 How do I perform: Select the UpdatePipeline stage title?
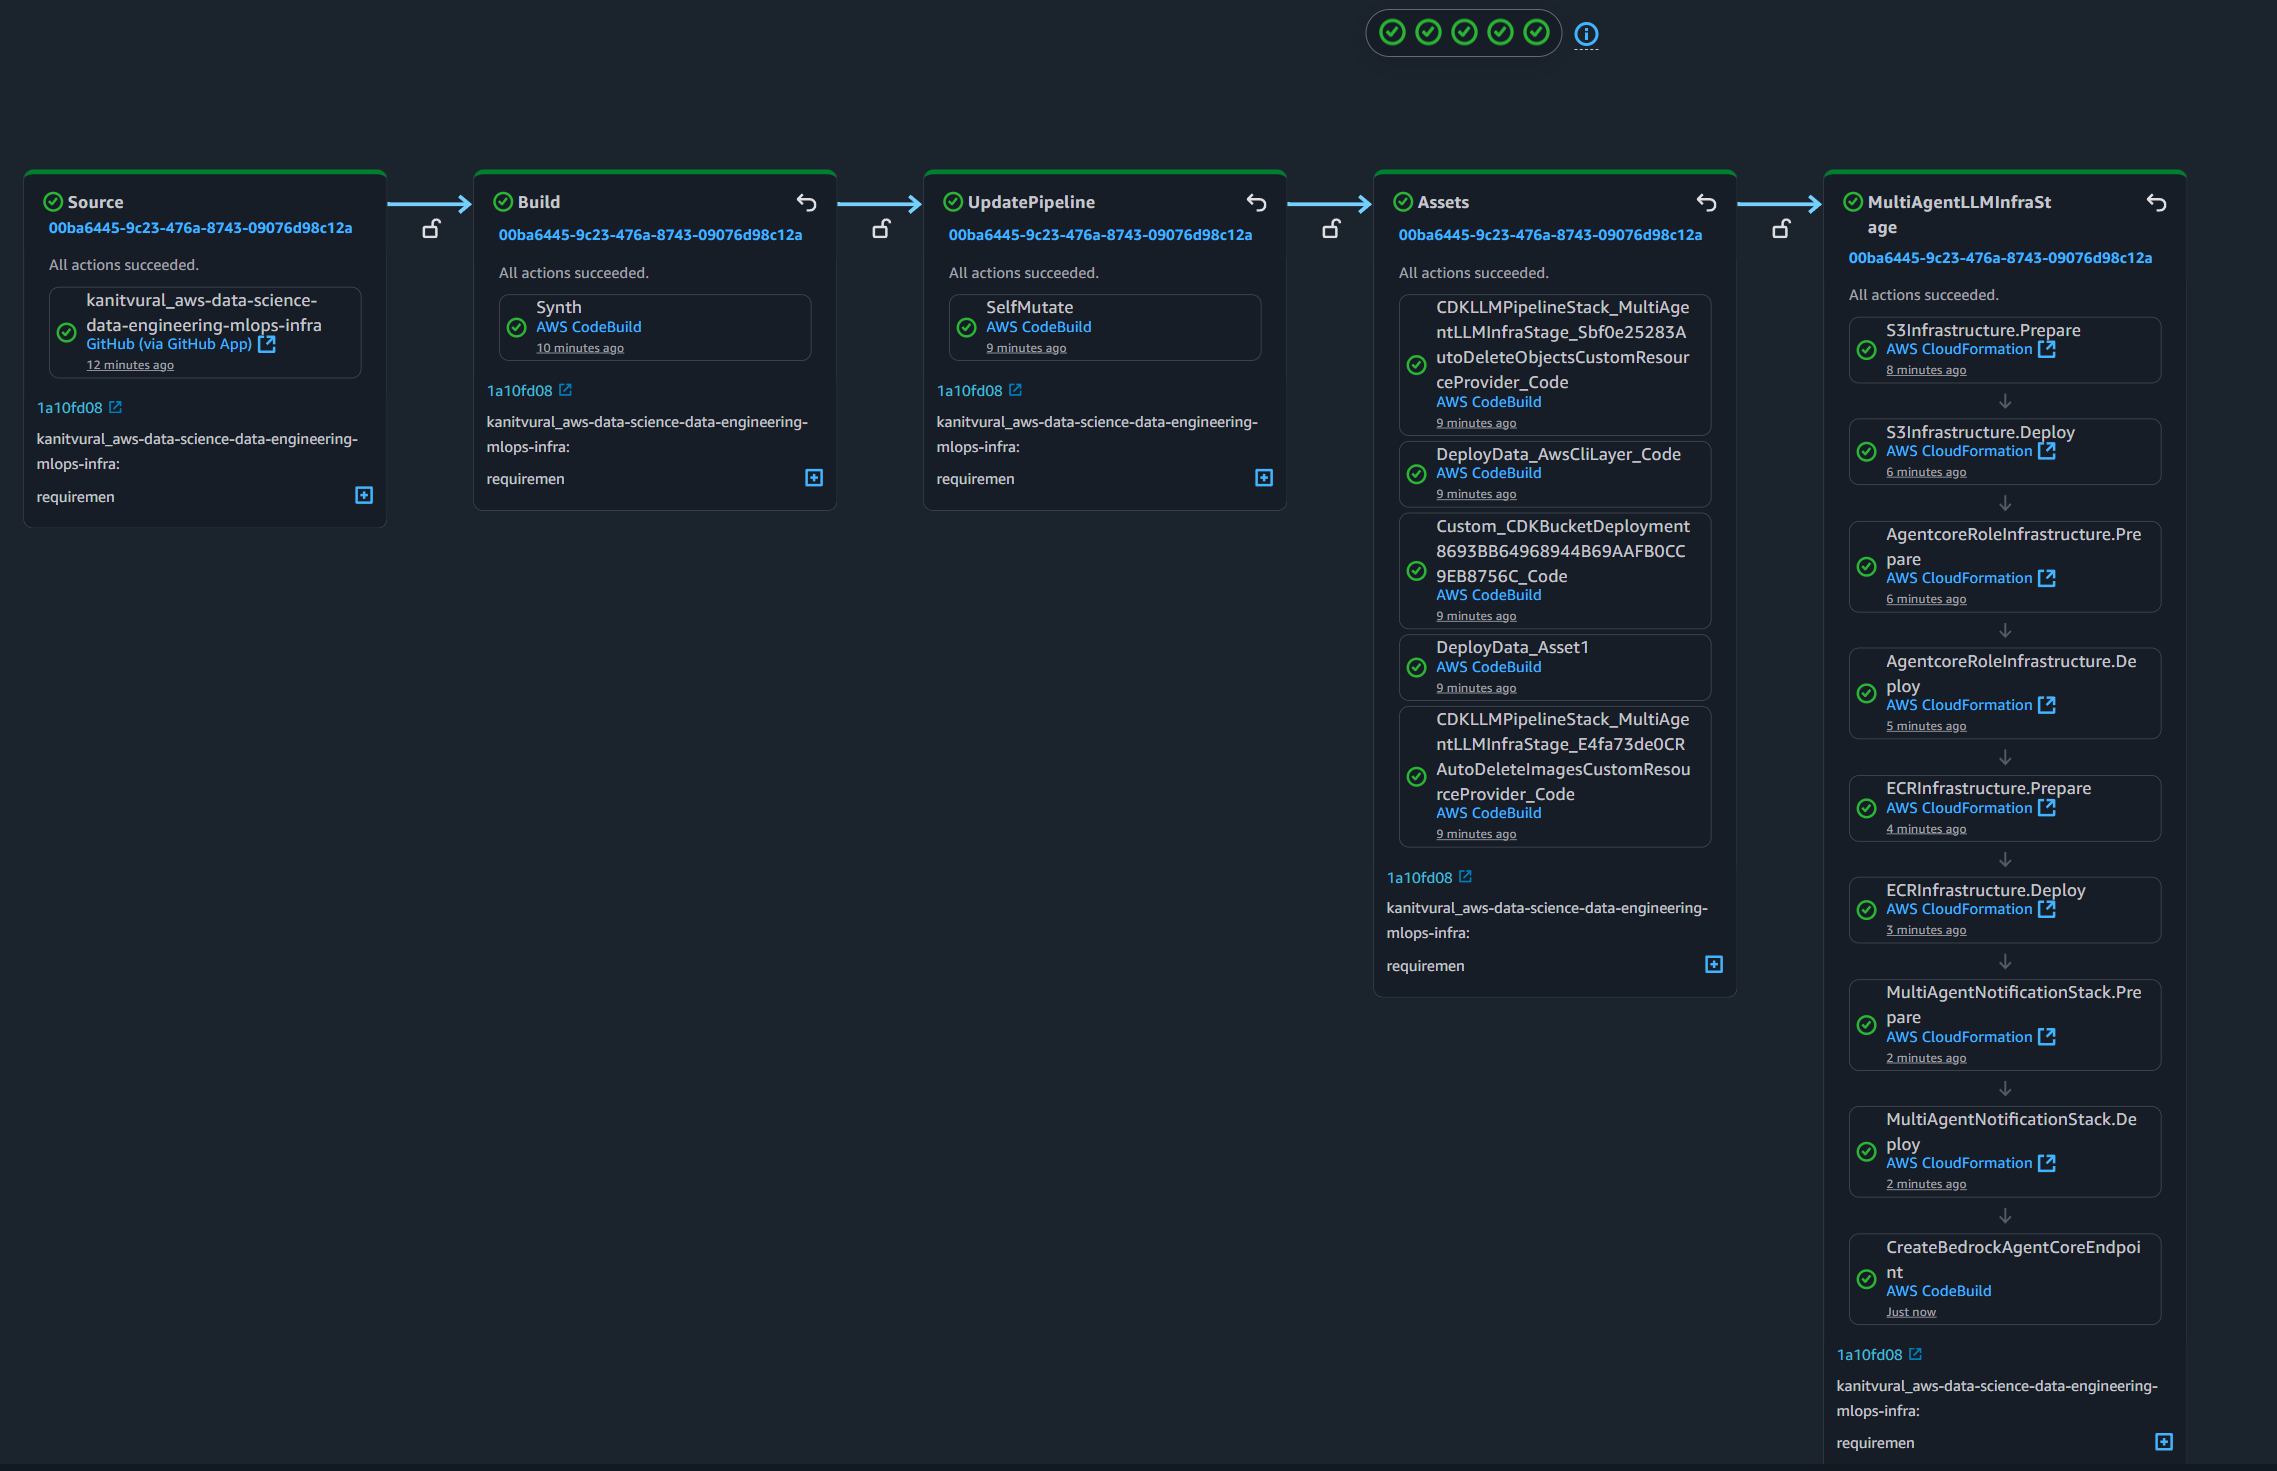click(x=1031, y=202)
